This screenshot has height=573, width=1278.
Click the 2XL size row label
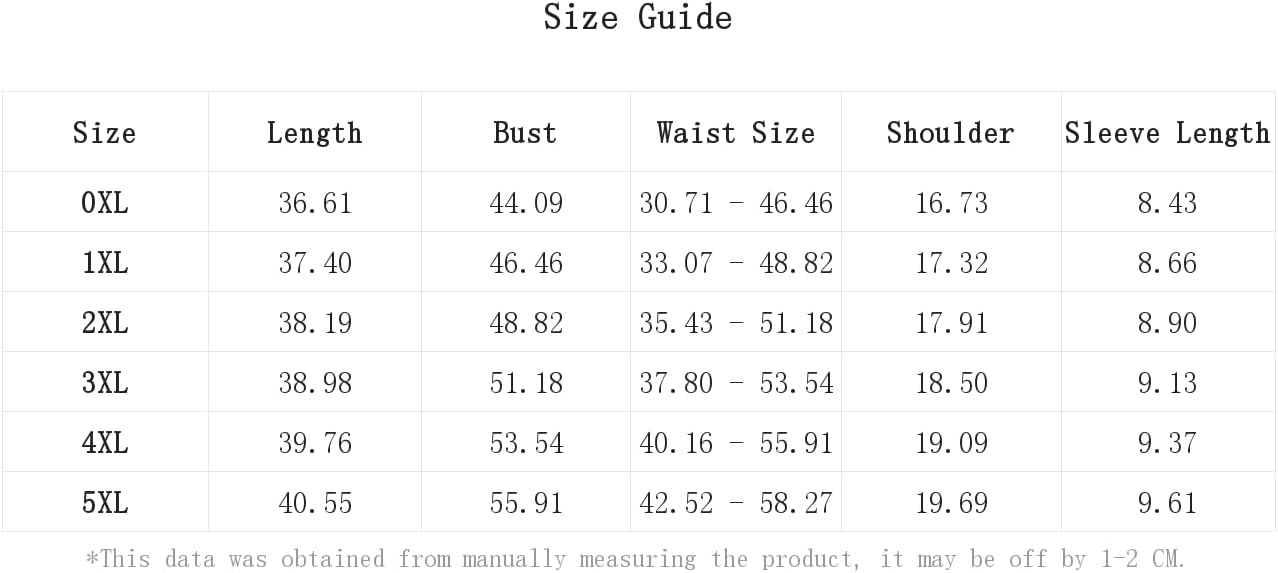104,323
